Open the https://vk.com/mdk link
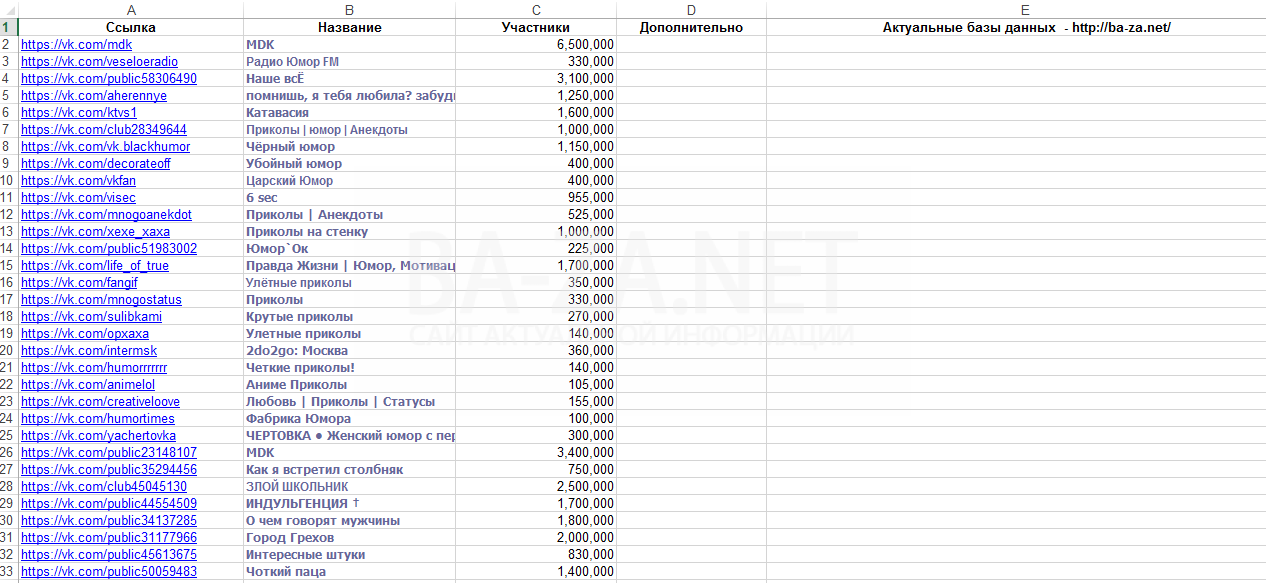The image size is (1266, 583). tap(76, 44)
